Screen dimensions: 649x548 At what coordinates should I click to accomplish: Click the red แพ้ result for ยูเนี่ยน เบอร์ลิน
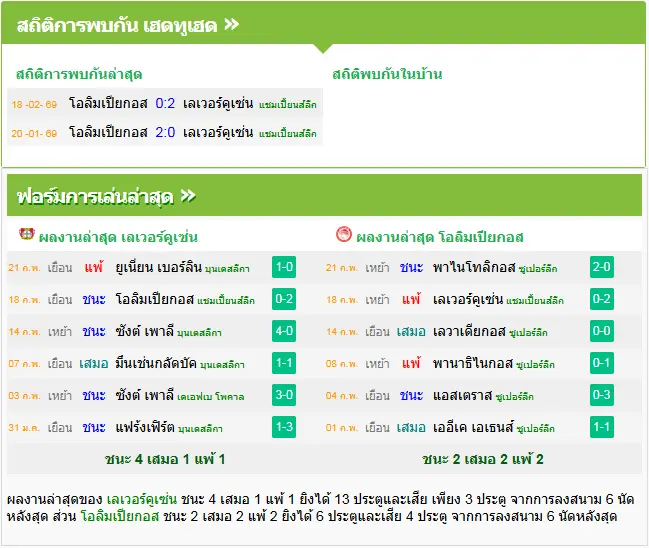(x=94, y=267)
